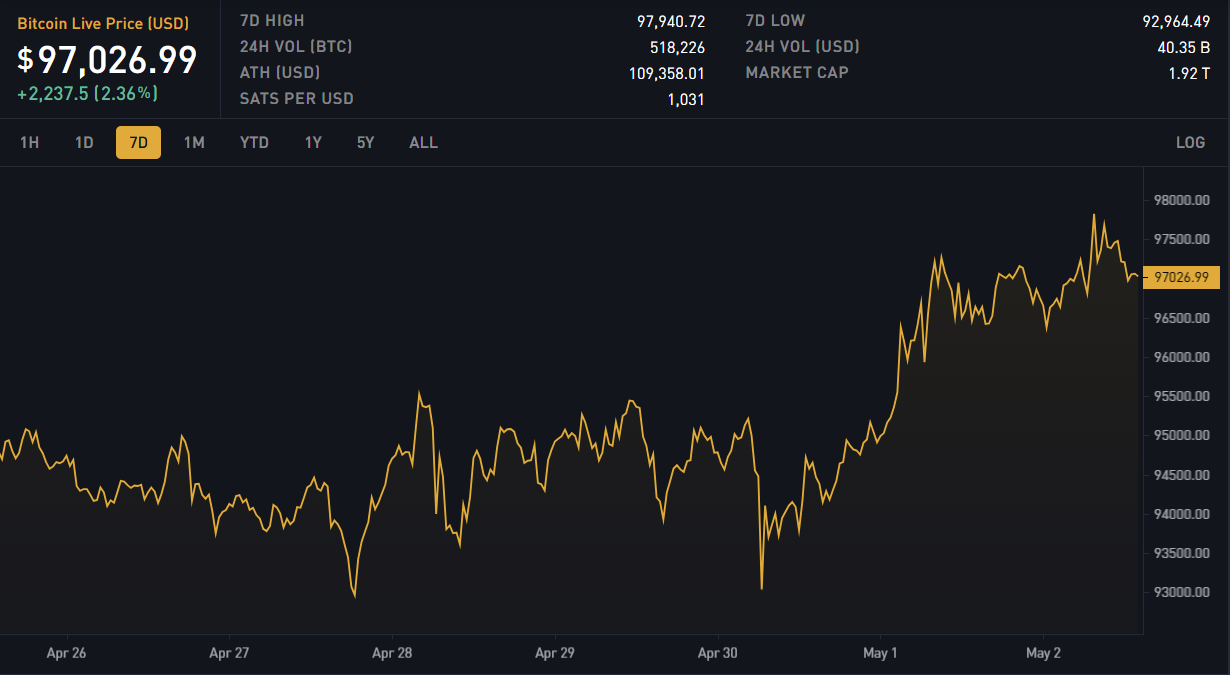Click the 7D HIGH label
The width and height of the screenshot is (1230, 675).
pos(272,21)
